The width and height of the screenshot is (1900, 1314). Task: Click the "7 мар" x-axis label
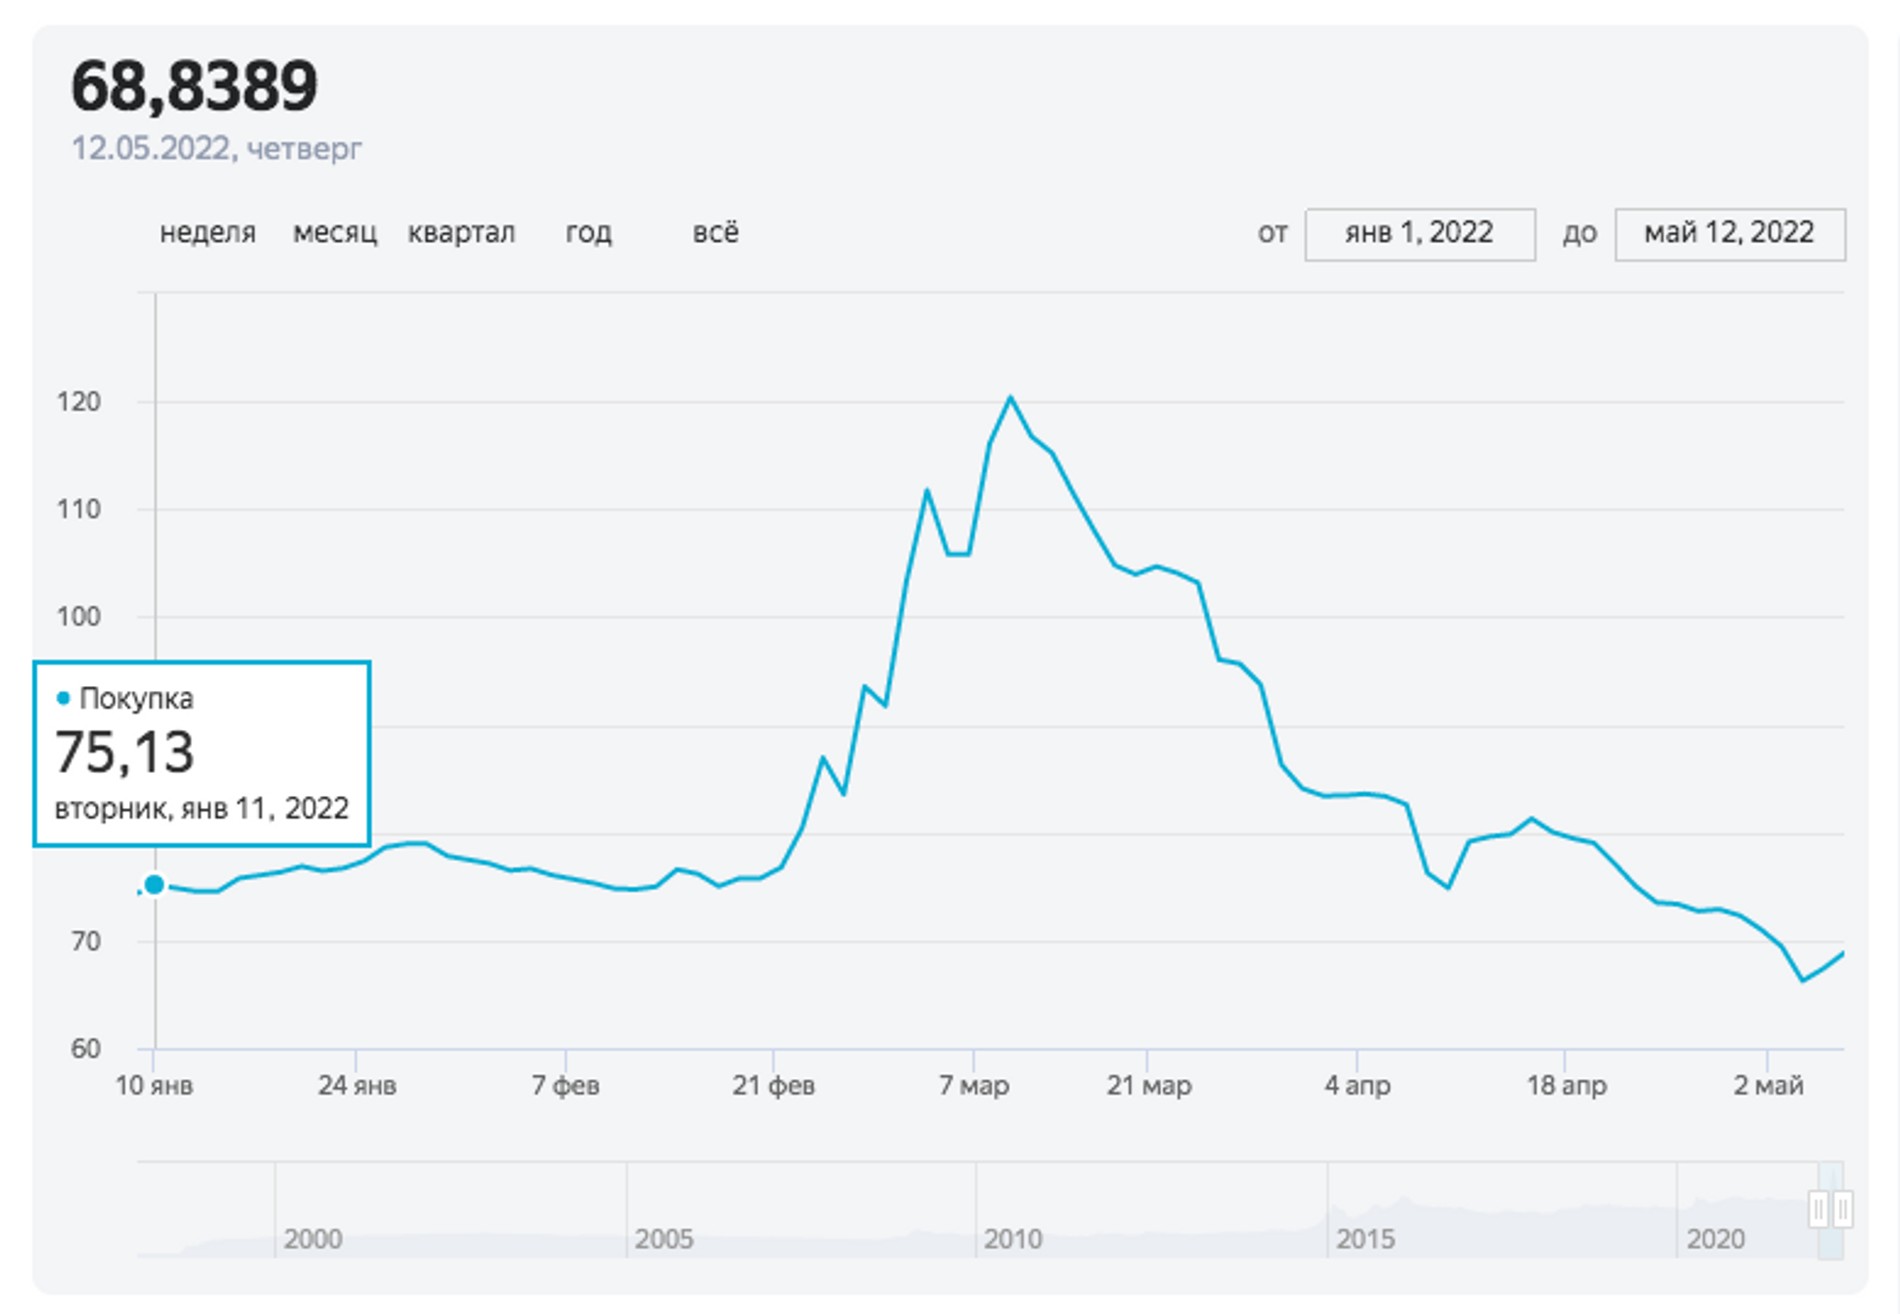point(973,1085)
